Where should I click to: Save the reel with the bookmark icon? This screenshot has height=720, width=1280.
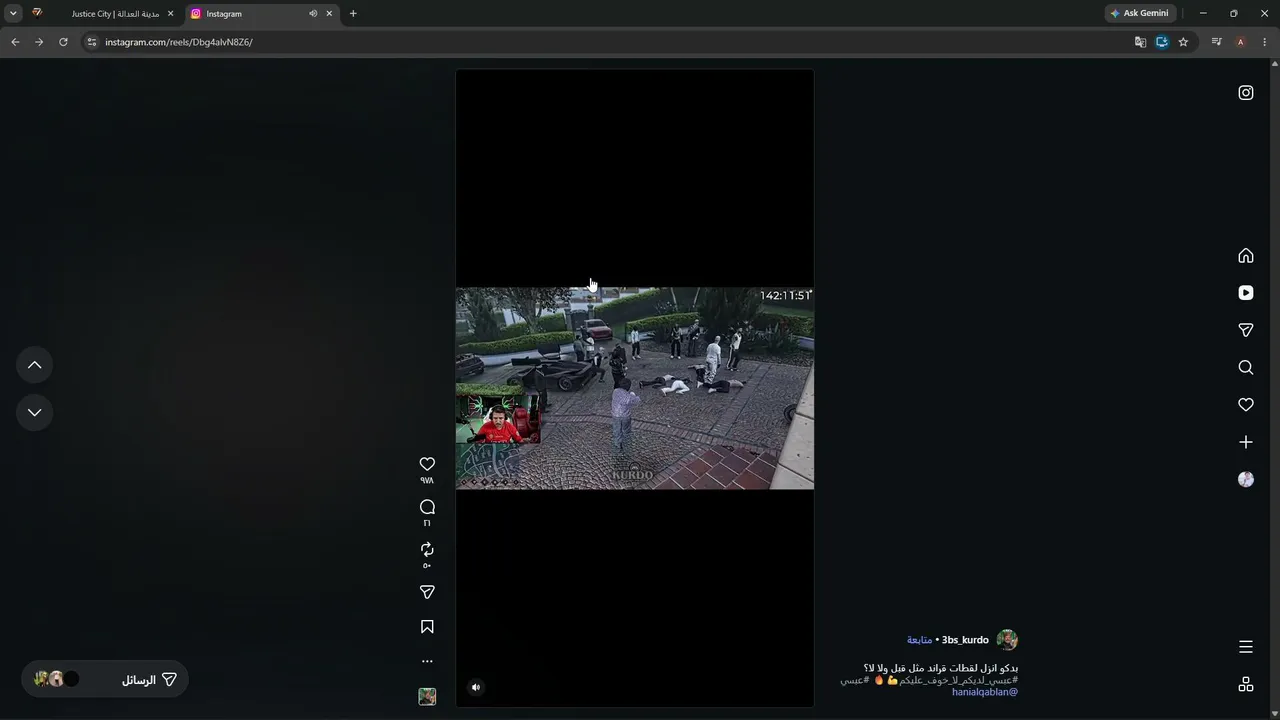click(427, 627)
